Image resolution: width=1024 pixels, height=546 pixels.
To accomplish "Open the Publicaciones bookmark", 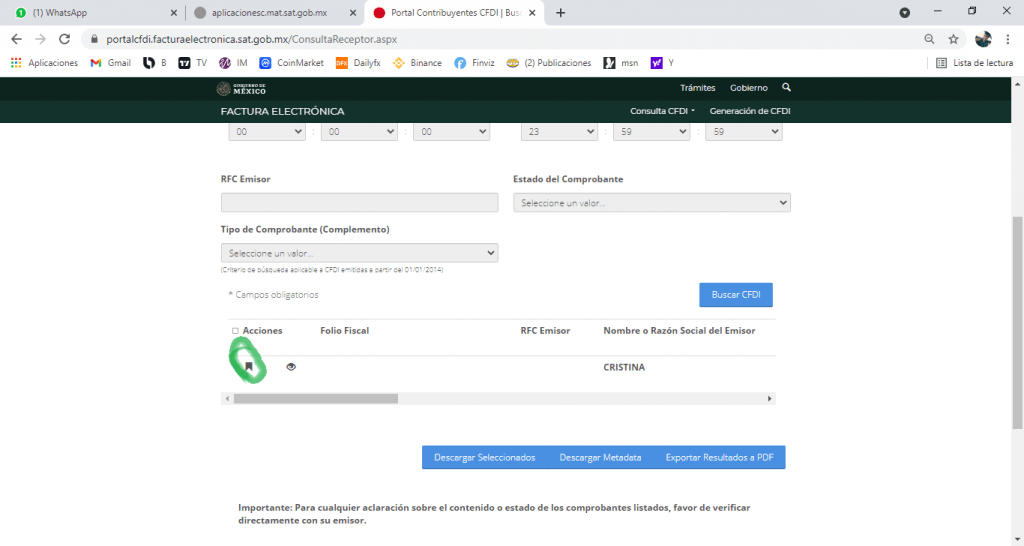I will [549, 63].
